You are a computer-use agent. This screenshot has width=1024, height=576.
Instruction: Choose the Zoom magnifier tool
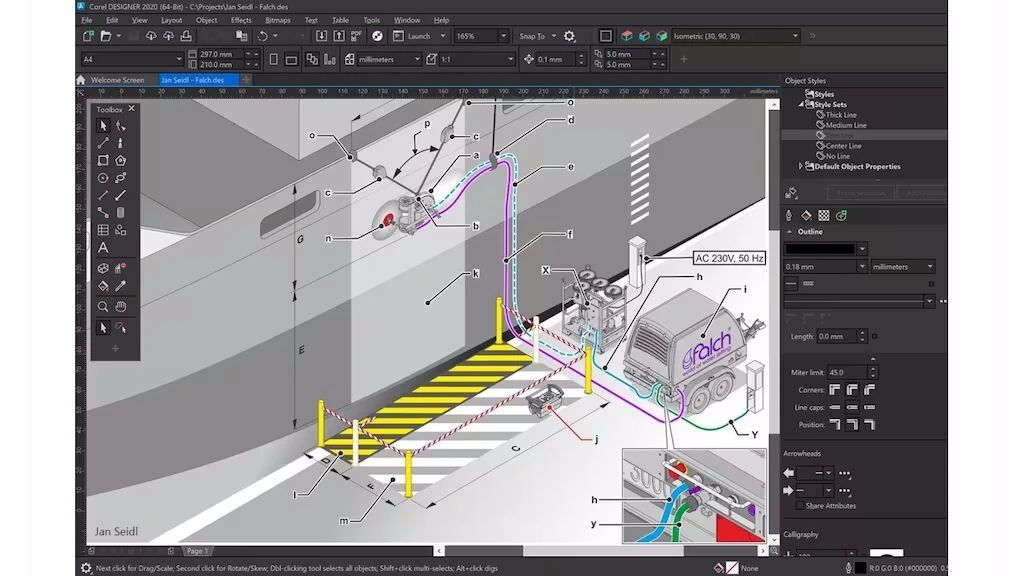(x=102, y=307)
